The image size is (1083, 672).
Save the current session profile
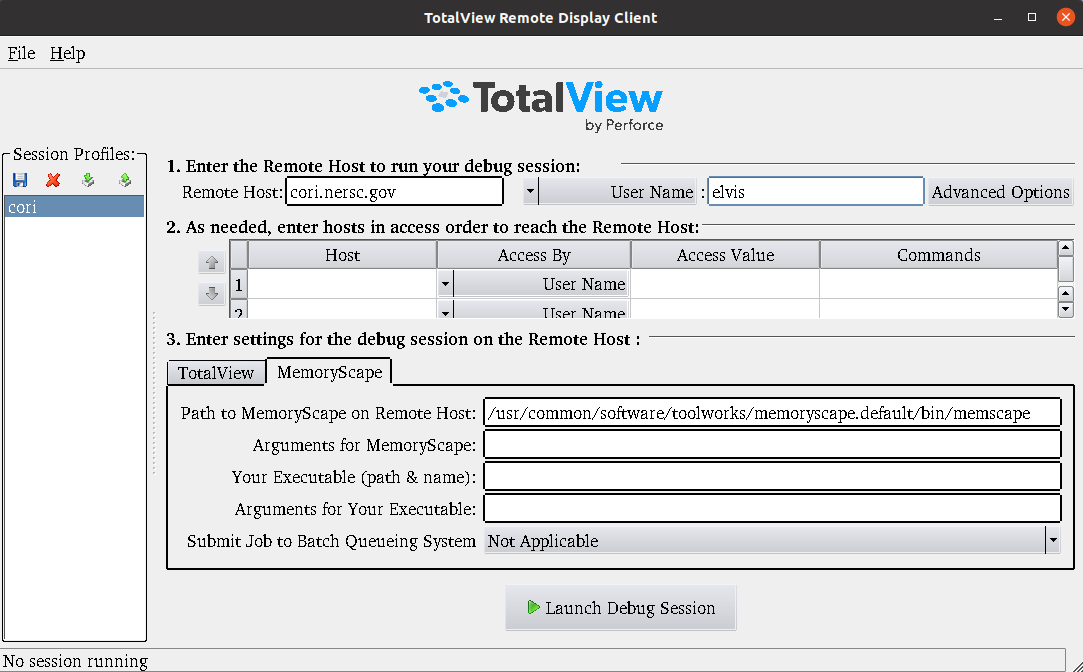19,179
